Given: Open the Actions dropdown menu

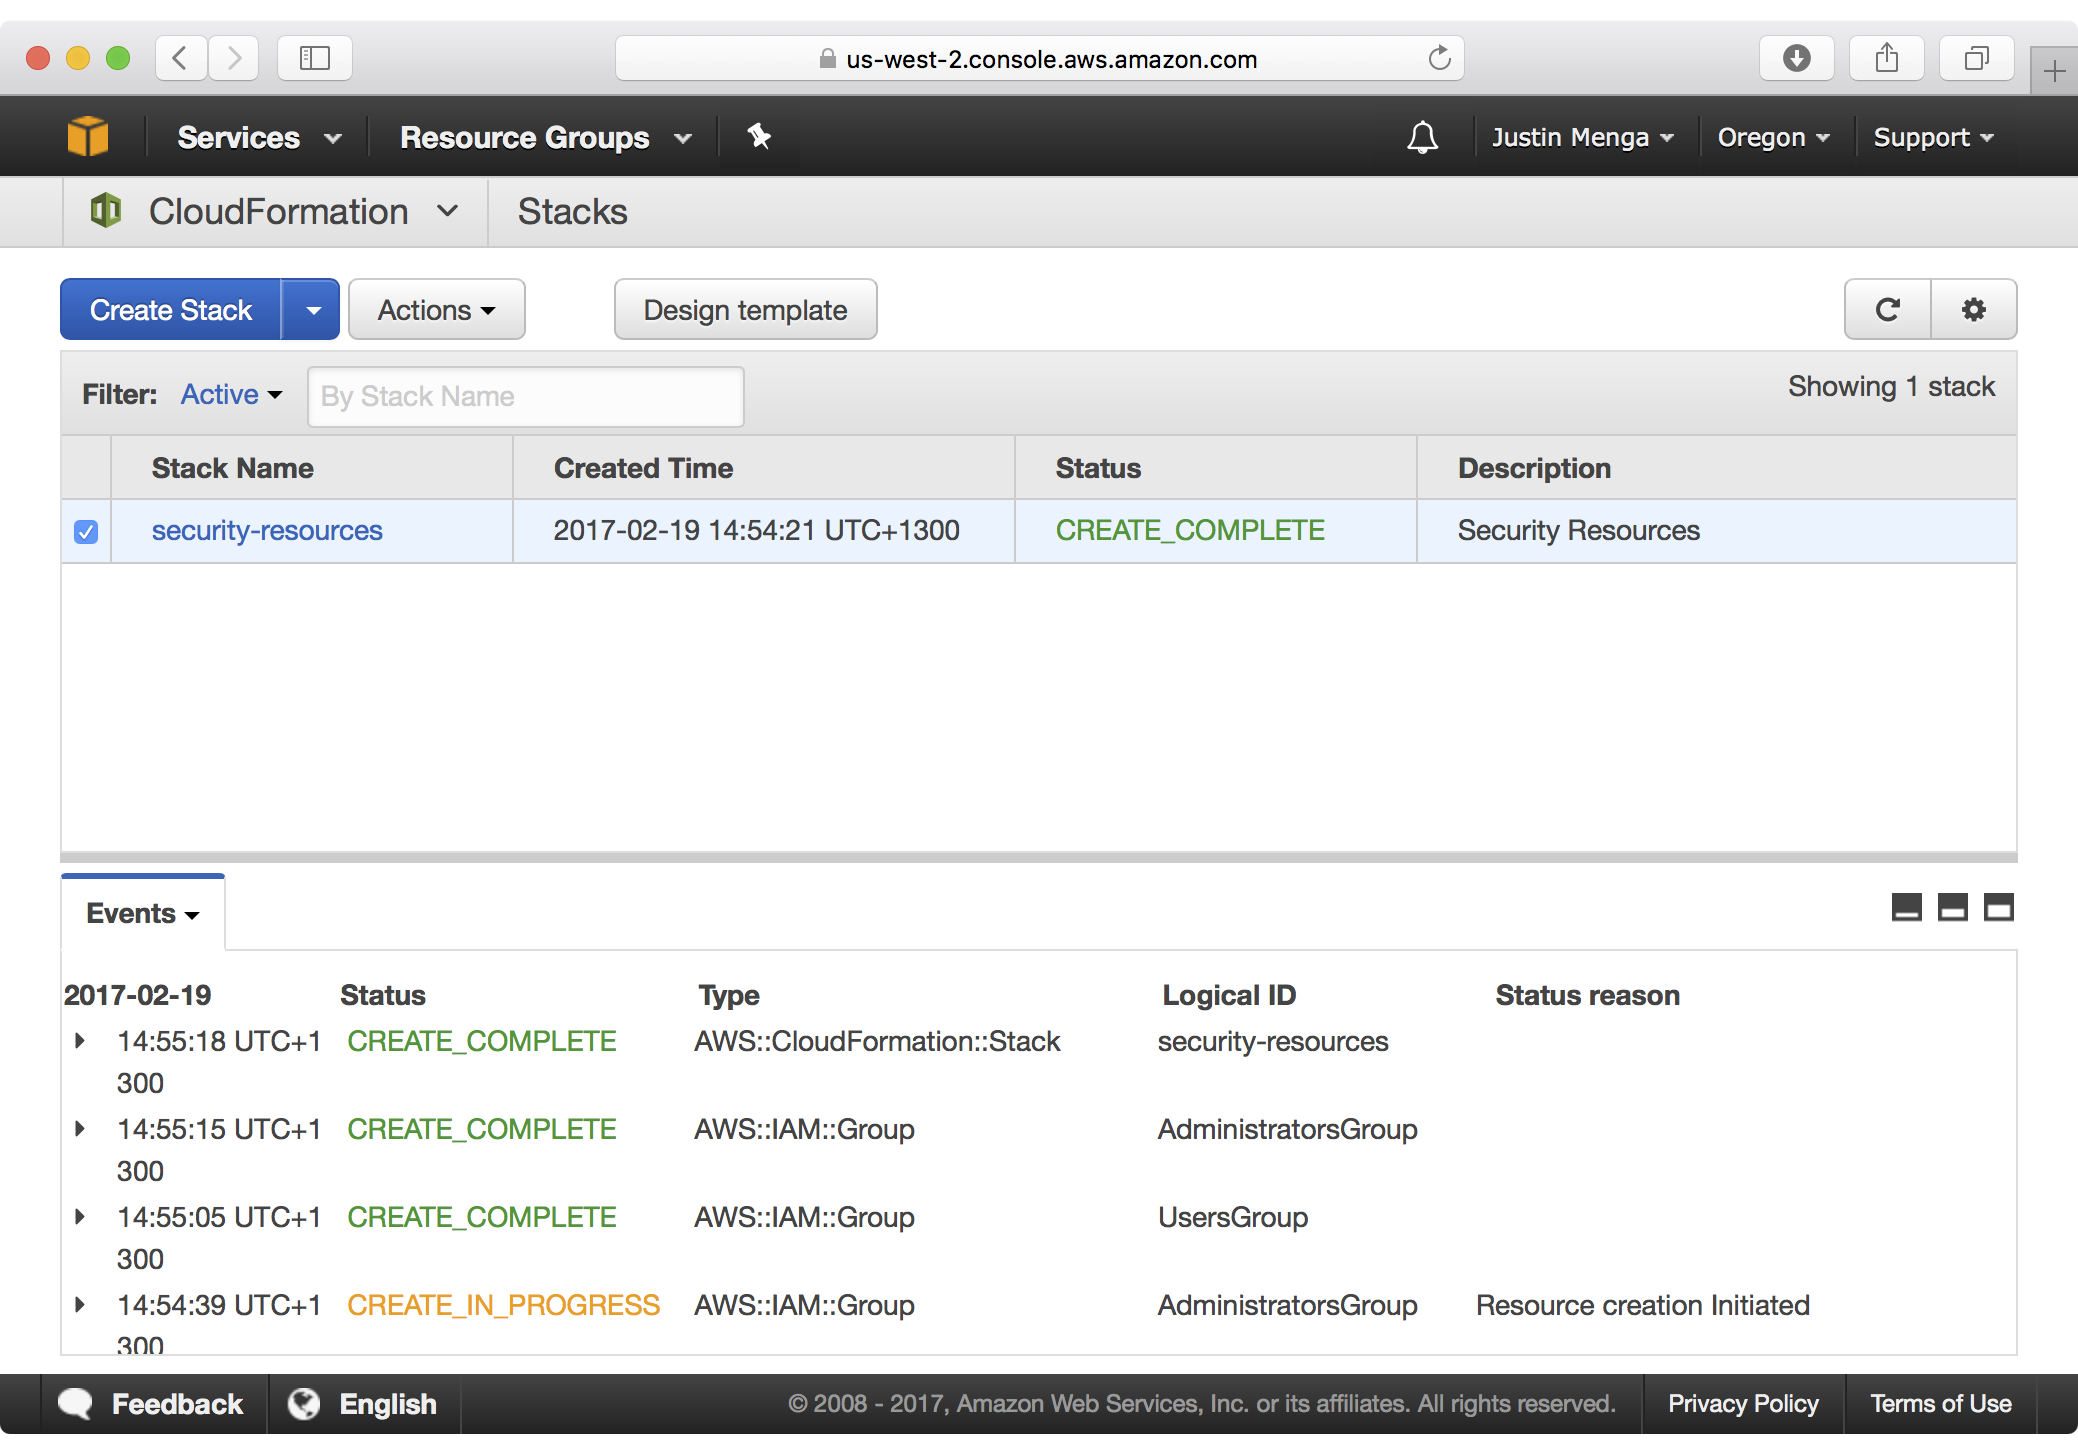Looking at the screenshot, I should [x=434, y=309].
